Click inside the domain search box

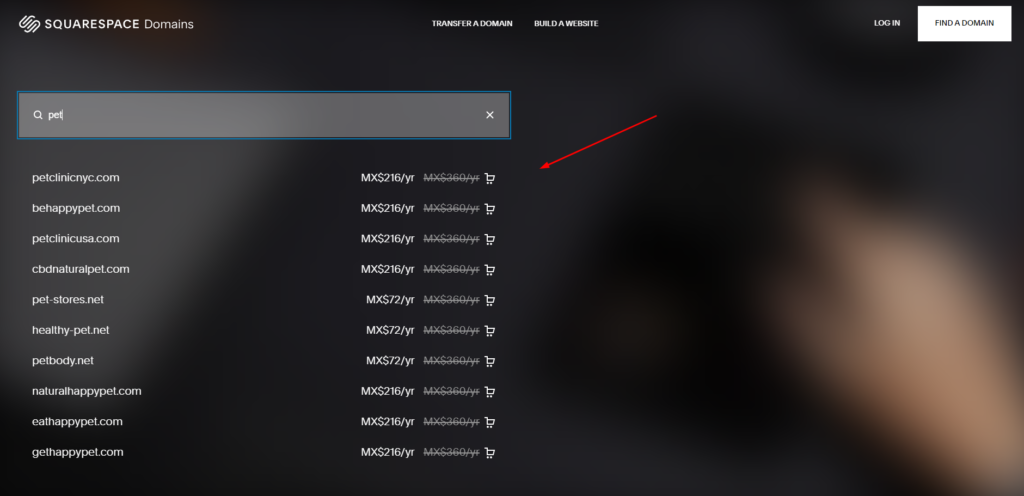[264, 115]
